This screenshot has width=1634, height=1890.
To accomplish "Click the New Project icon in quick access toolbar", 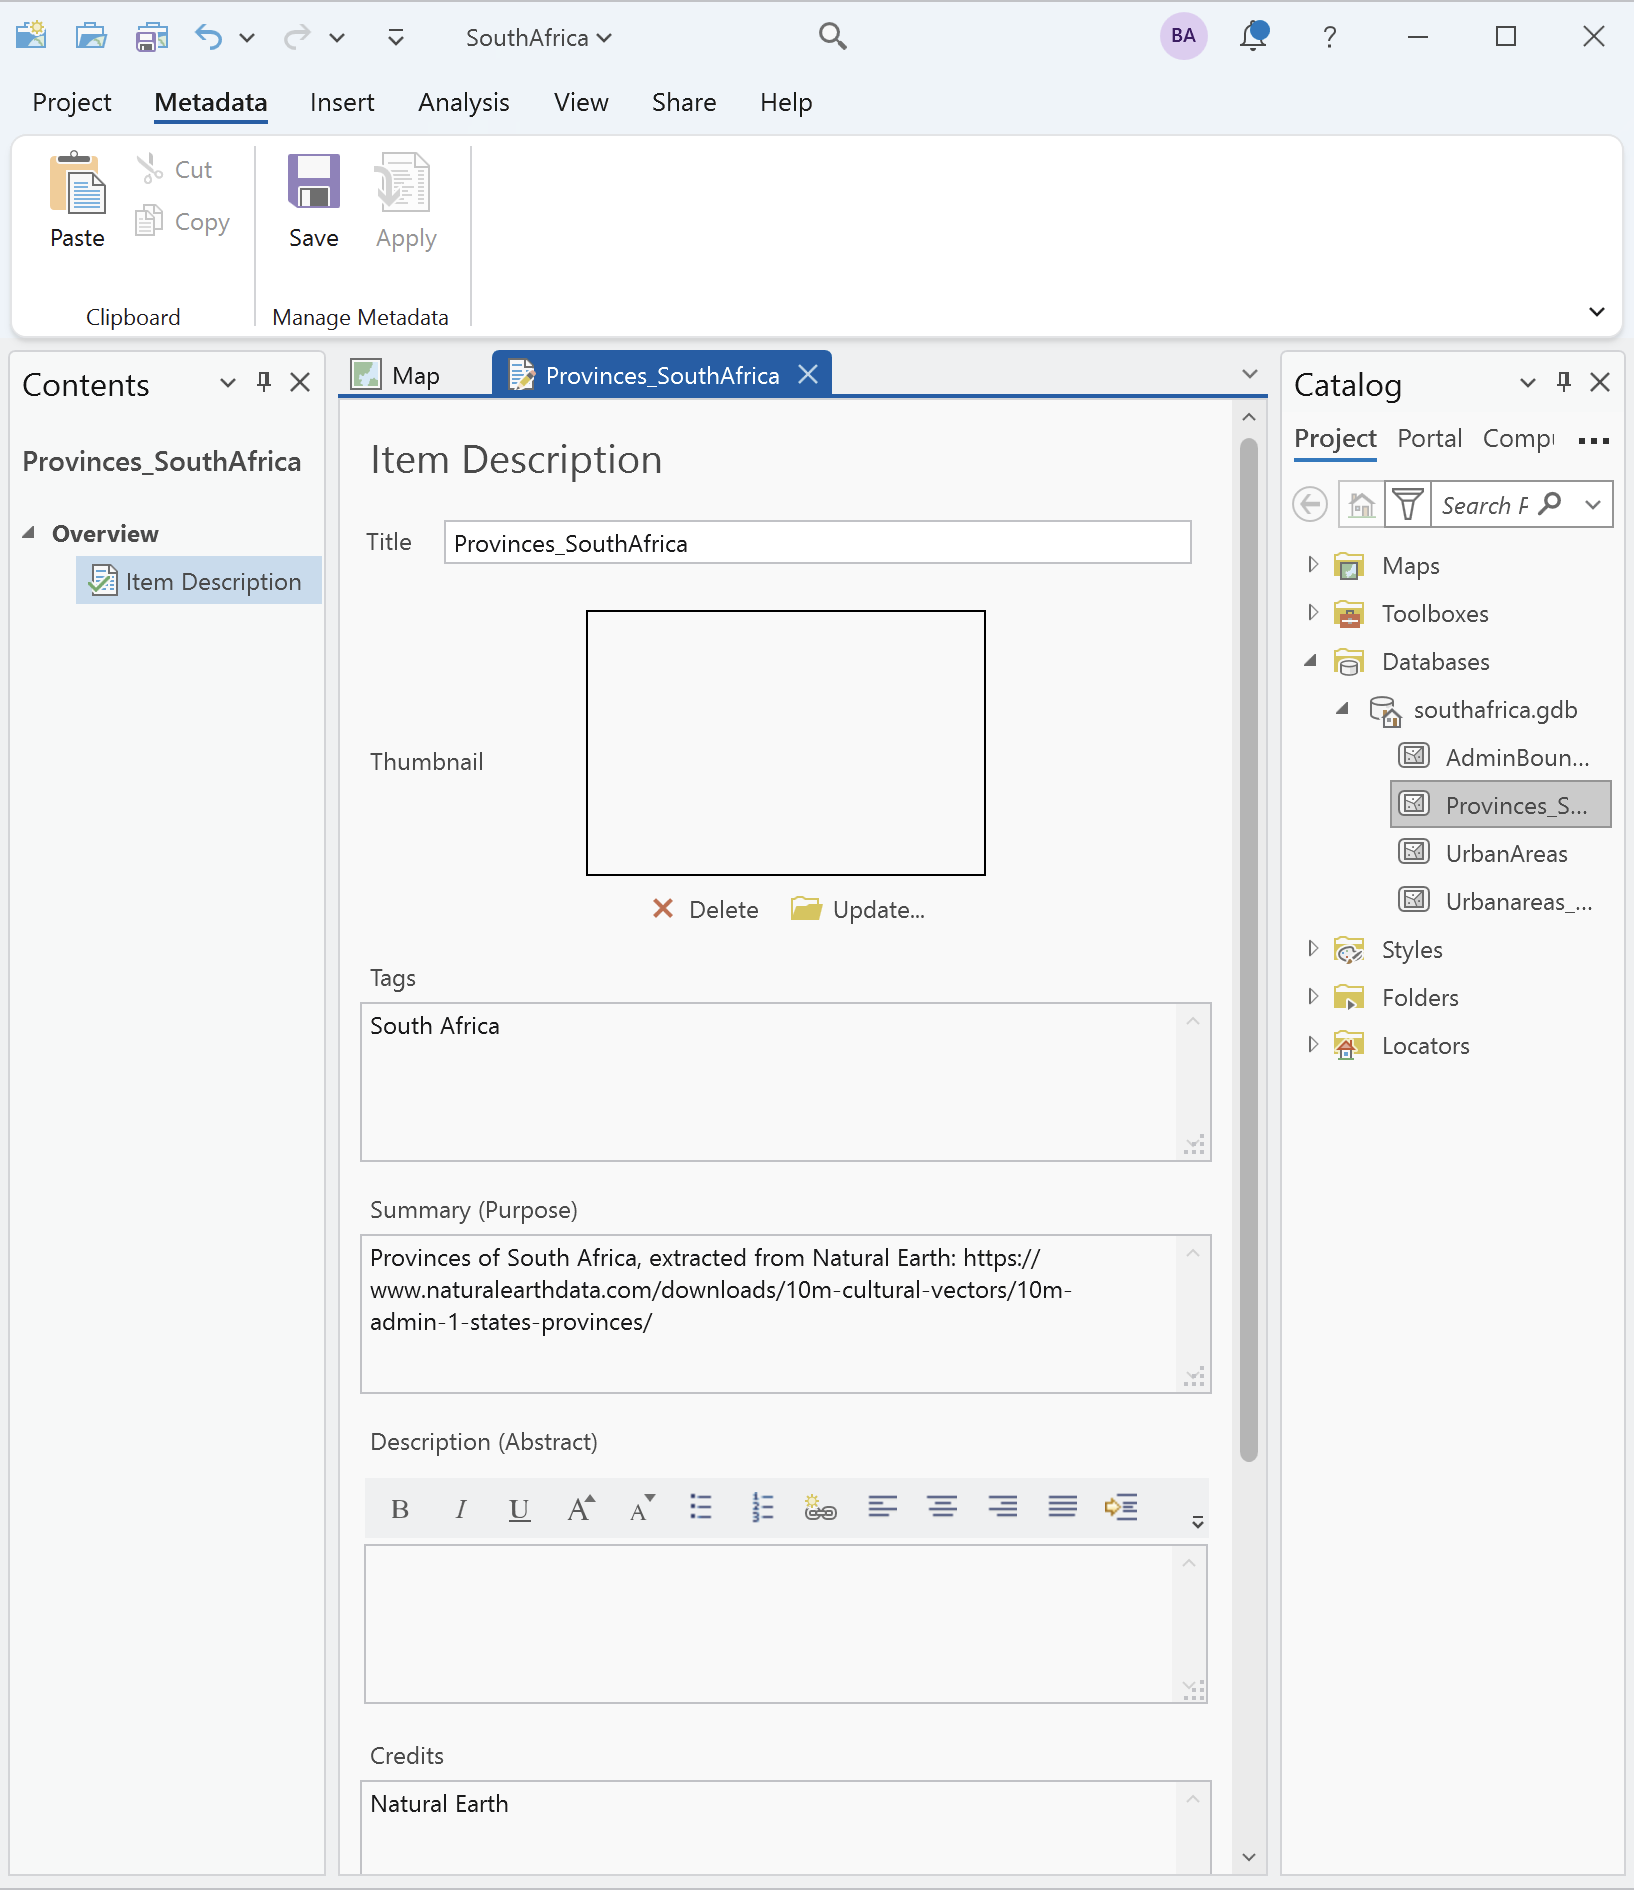I will tap(31, 36).
